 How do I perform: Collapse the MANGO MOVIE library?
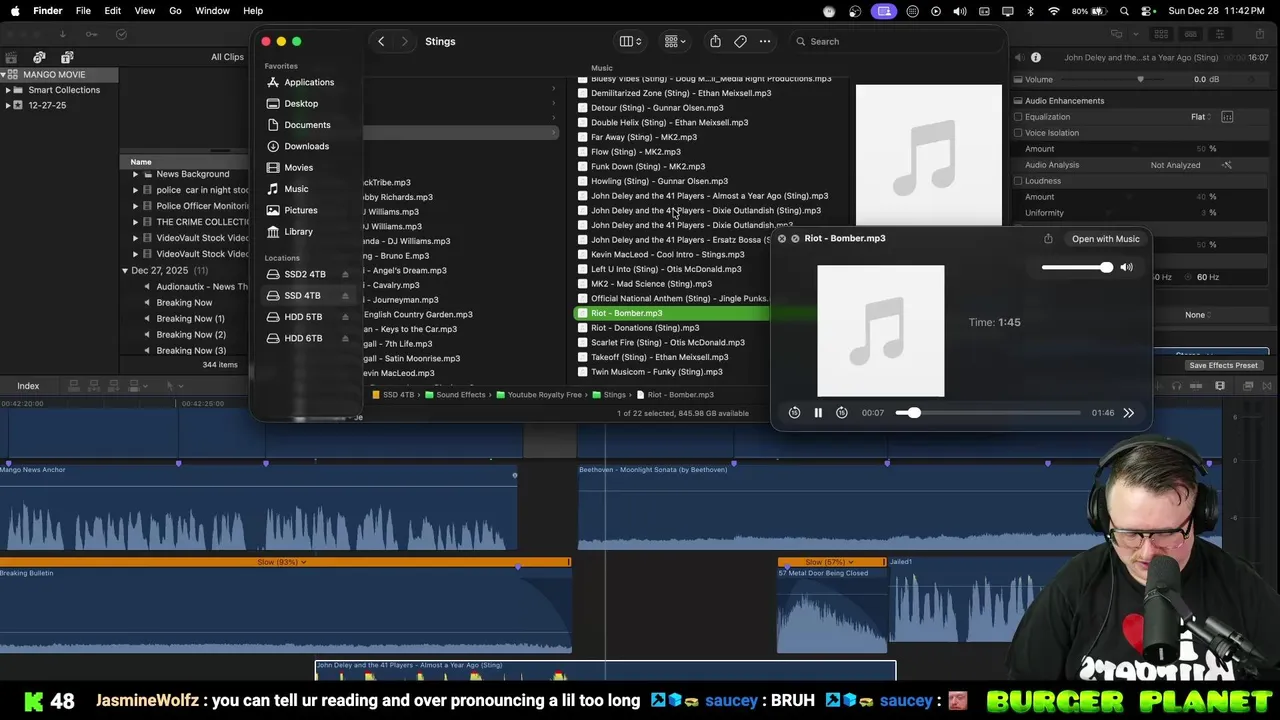tap(4, 75)
